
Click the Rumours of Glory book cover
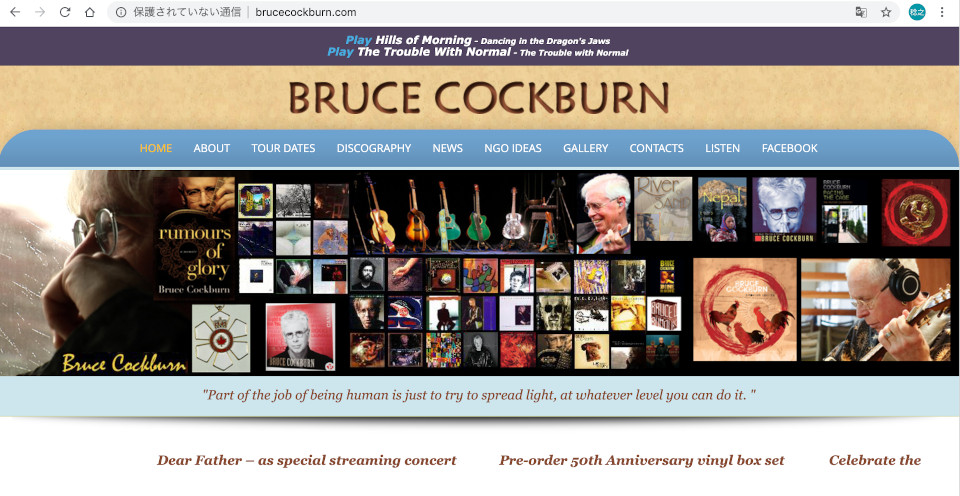click(x=195, y=238)
